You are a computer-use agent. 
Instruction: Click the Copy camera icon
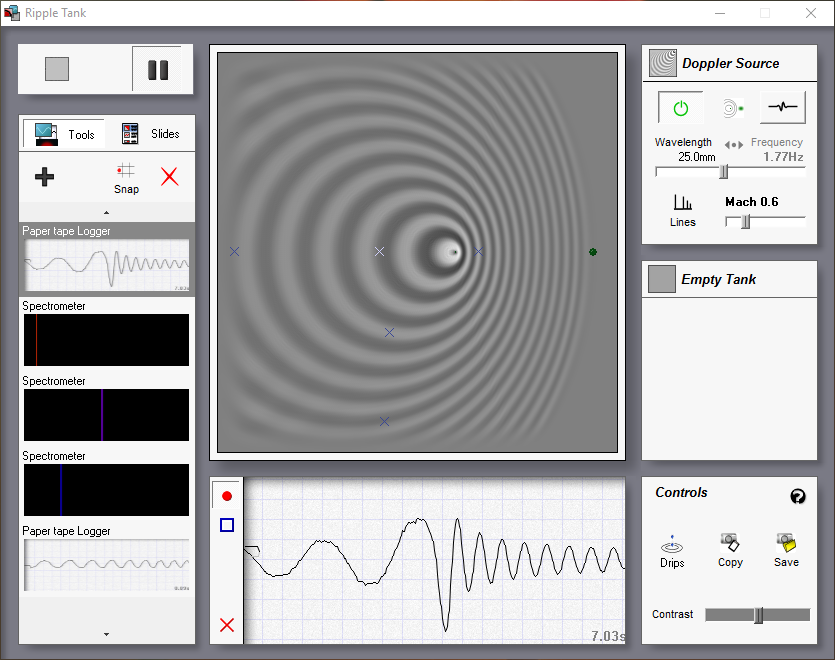[730, 550]
